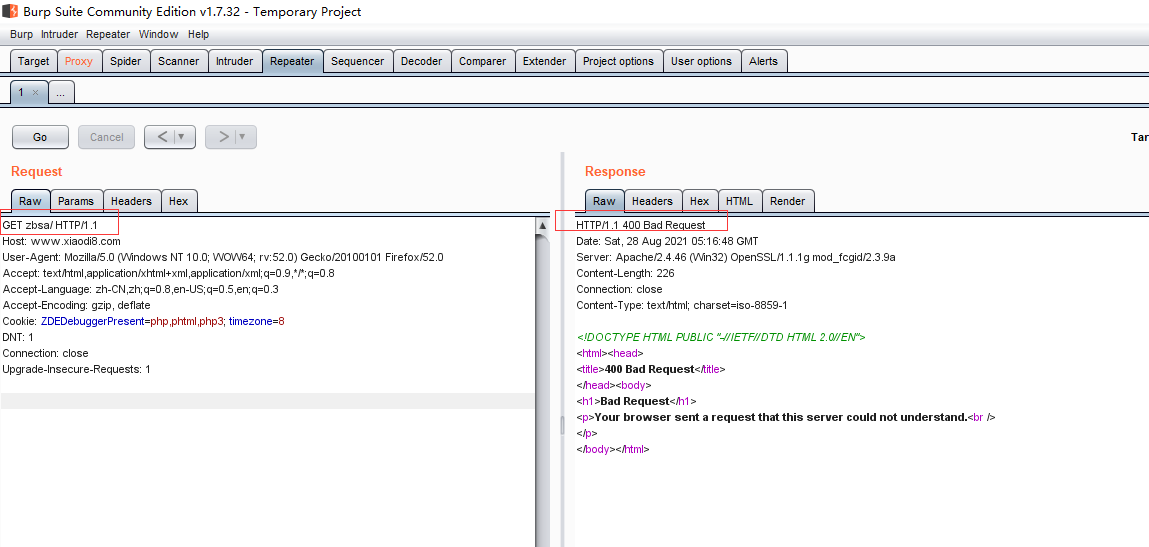
Task: Switch to the Target tab
Action: [34, 62]
